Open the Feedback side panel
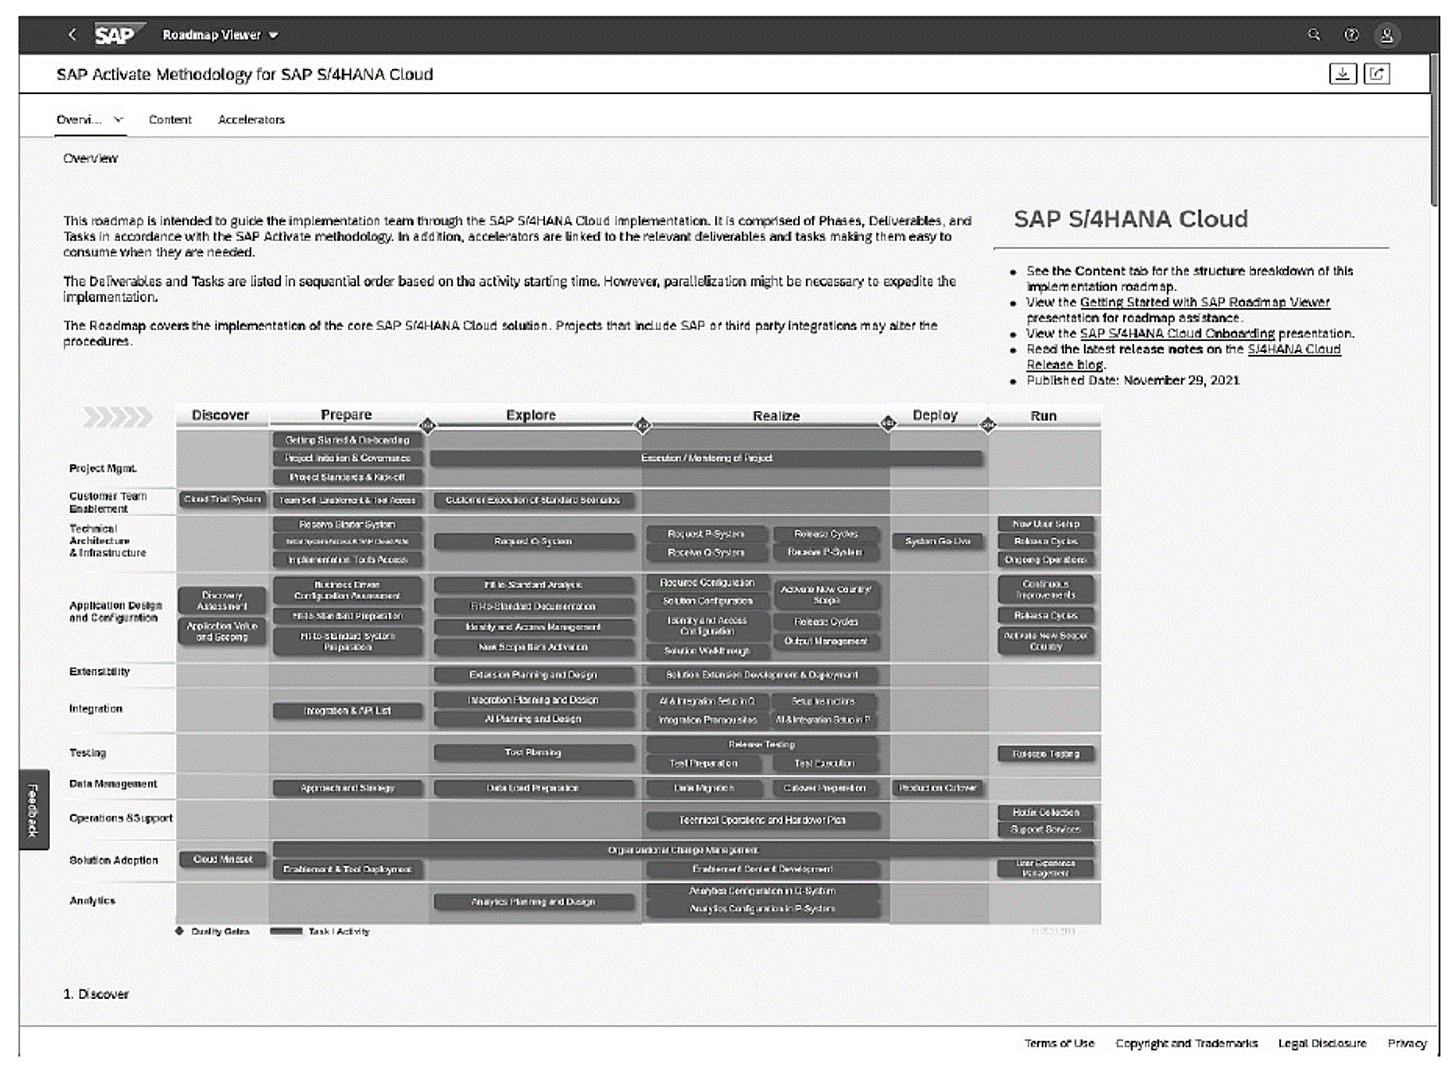This screenshot has height=1070, width=1455. coord(31,812)
